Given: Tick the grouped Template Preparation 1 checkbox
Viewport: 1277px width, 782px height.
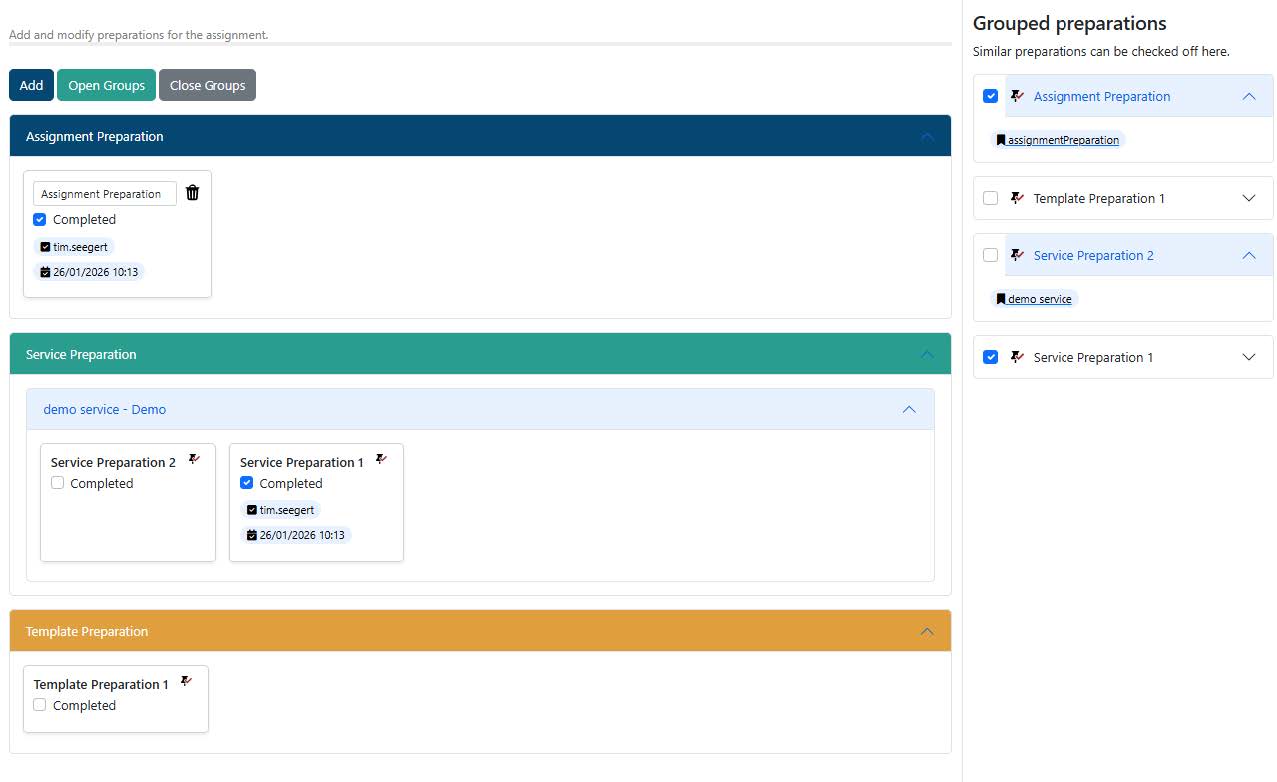Looking at the screenshot, I should (990, 199).
